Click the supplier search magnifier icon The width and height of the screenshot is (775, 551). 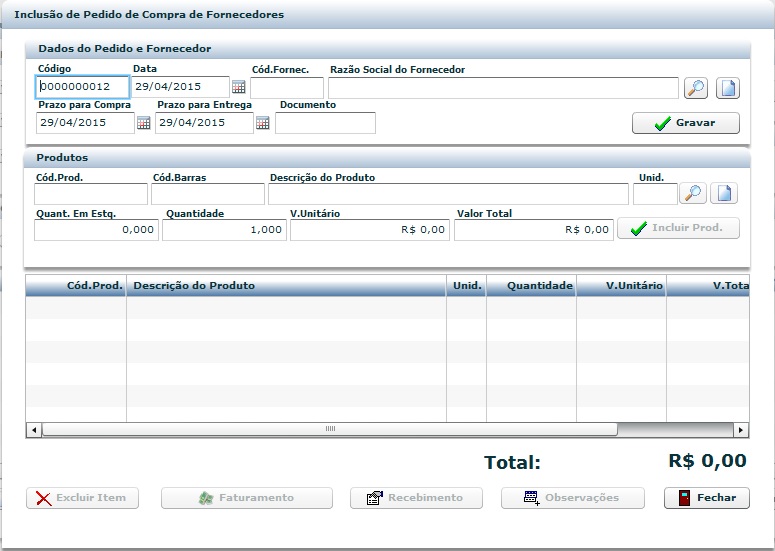point(695,88)
